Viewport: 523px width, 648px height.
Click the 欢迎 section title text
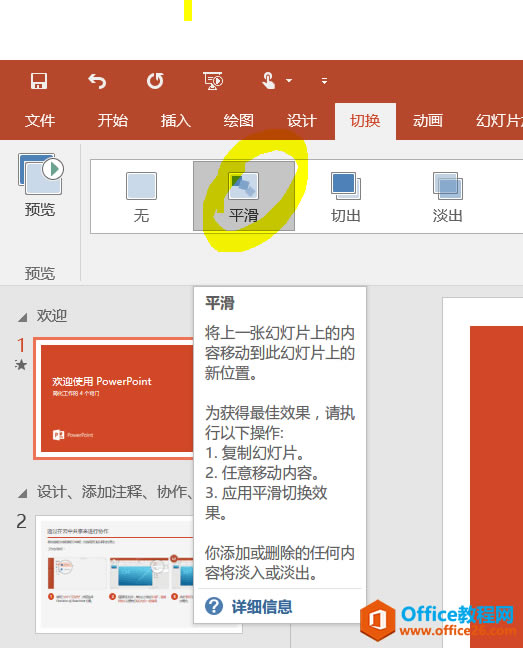52,316
